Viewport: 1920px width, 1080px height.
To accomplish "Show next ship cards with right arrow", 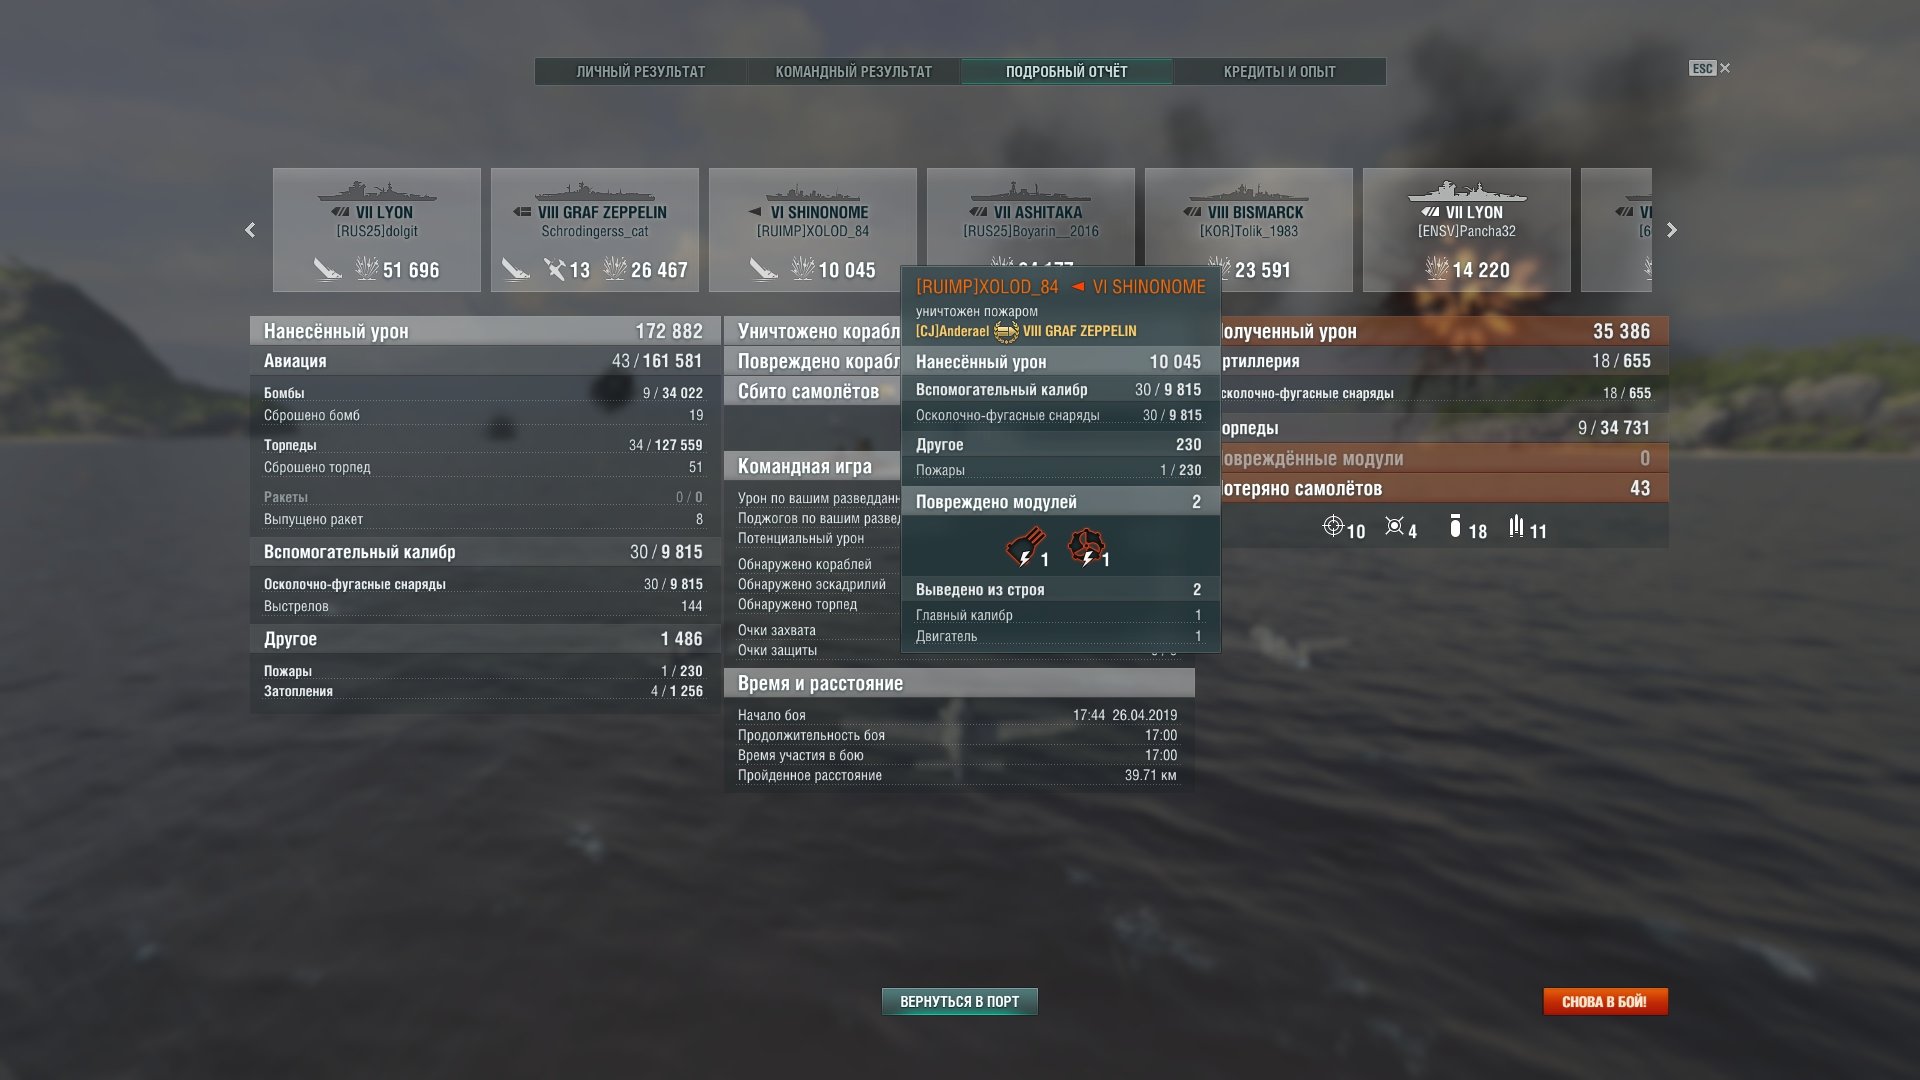I will tap(1671, 230).
